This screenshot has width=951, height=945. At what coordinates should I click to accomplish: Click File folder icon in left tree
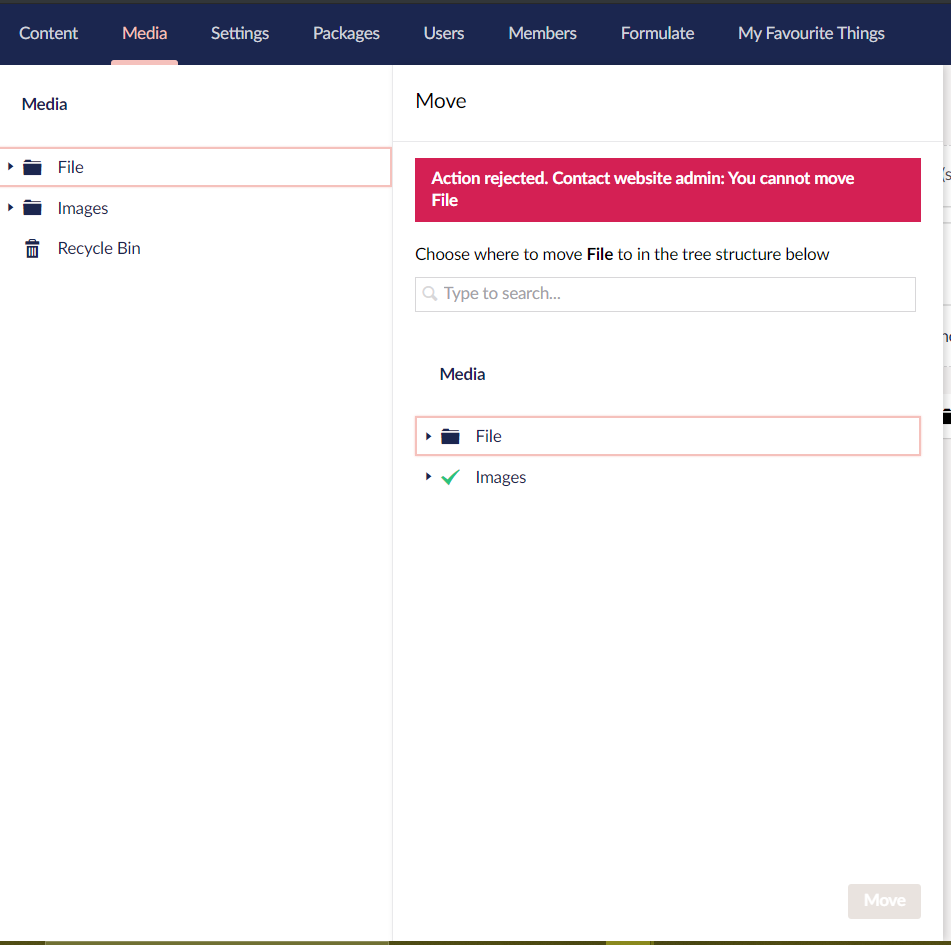(x=32, y=167)
